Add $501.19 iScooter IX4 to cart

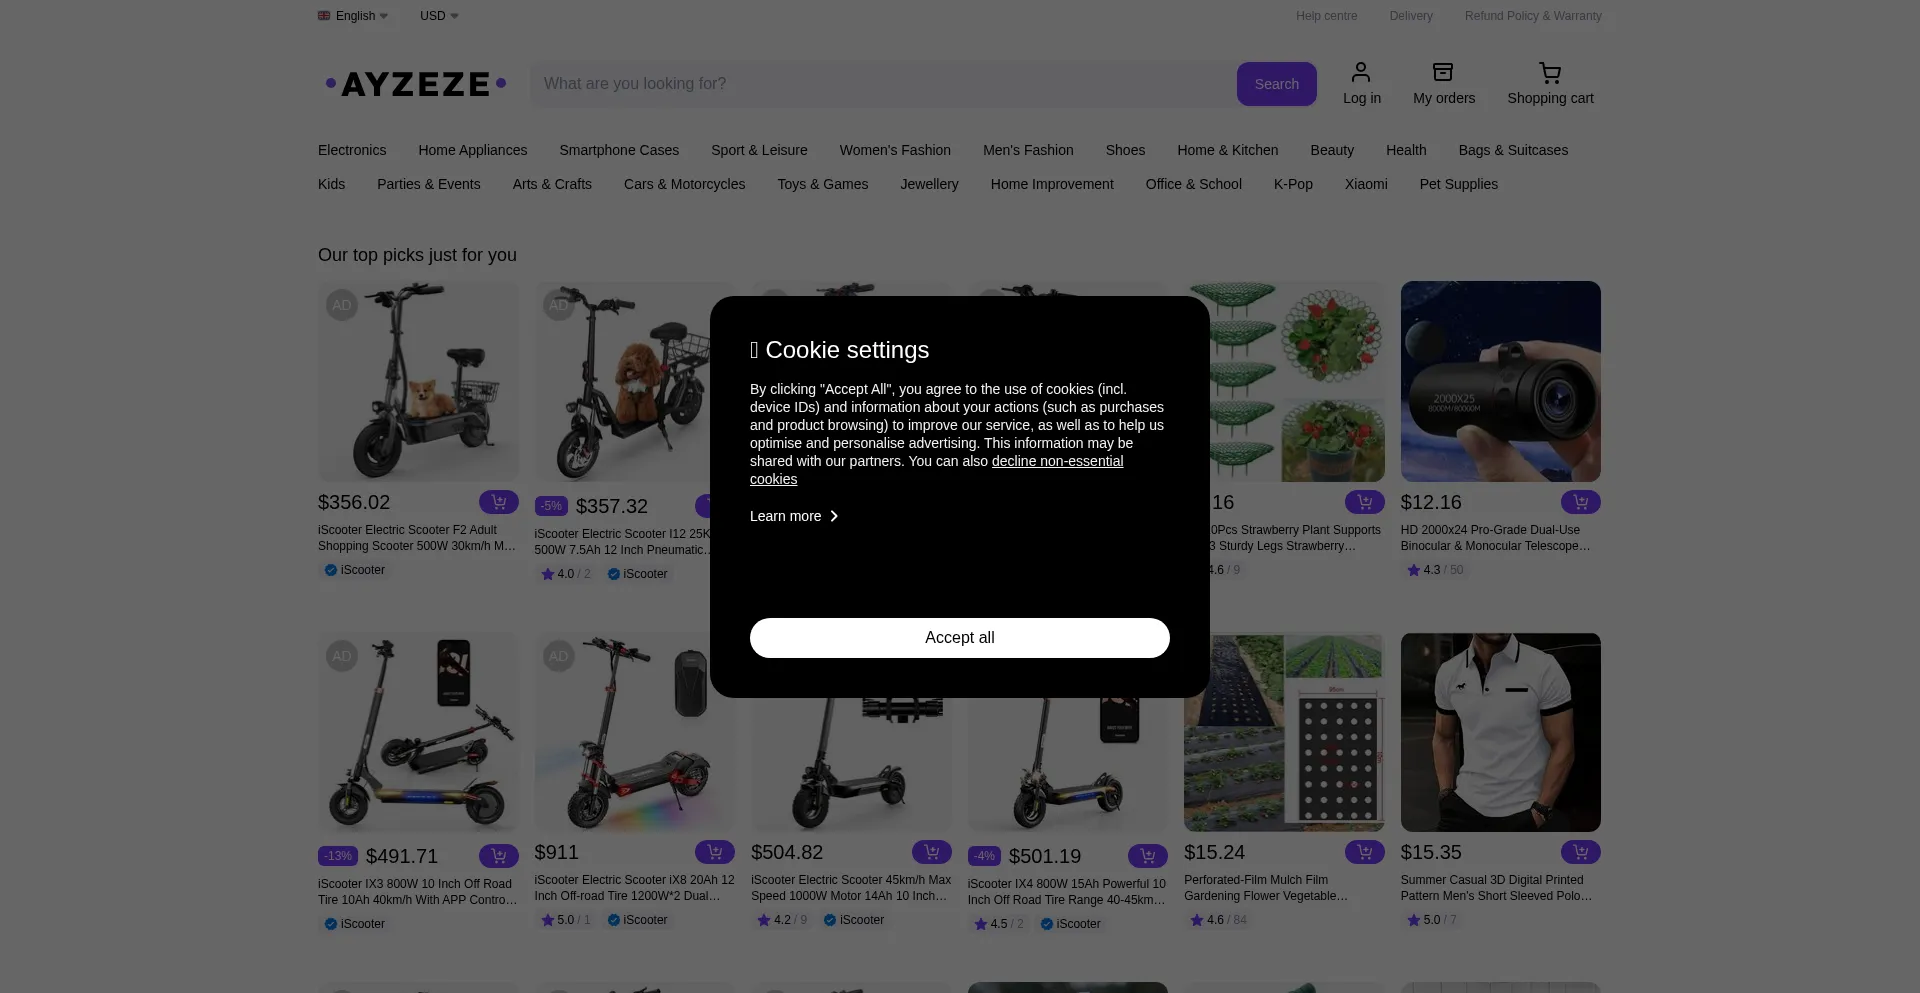tap(1147, 856)
